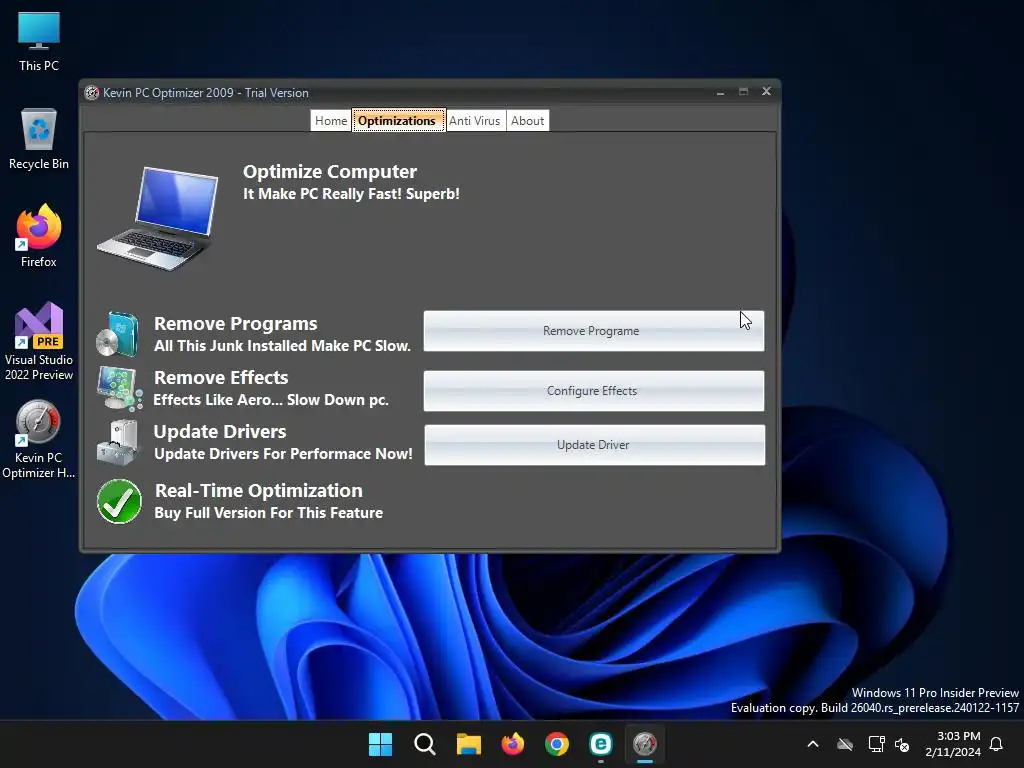Click the network display tray icon
Viewport: 1024px width, 768px height.
tap(876, 744)
